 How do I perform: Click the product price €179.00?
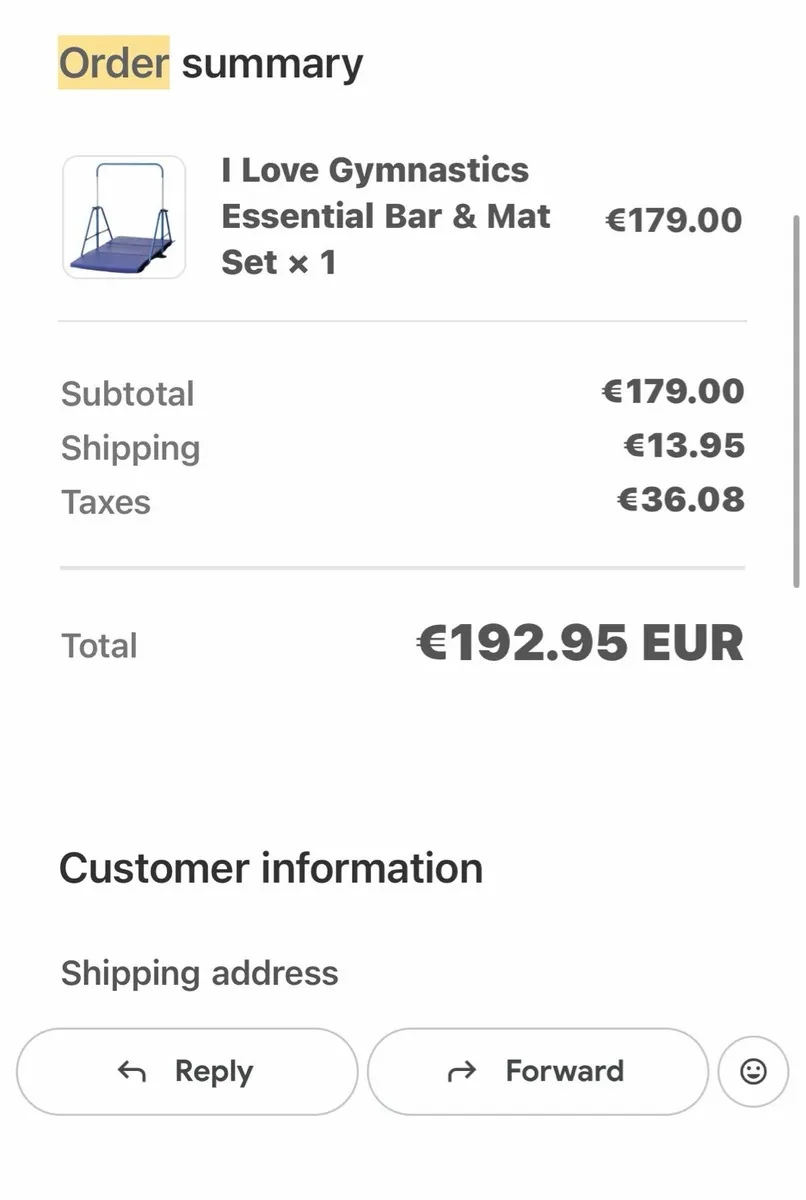point(674,219)
